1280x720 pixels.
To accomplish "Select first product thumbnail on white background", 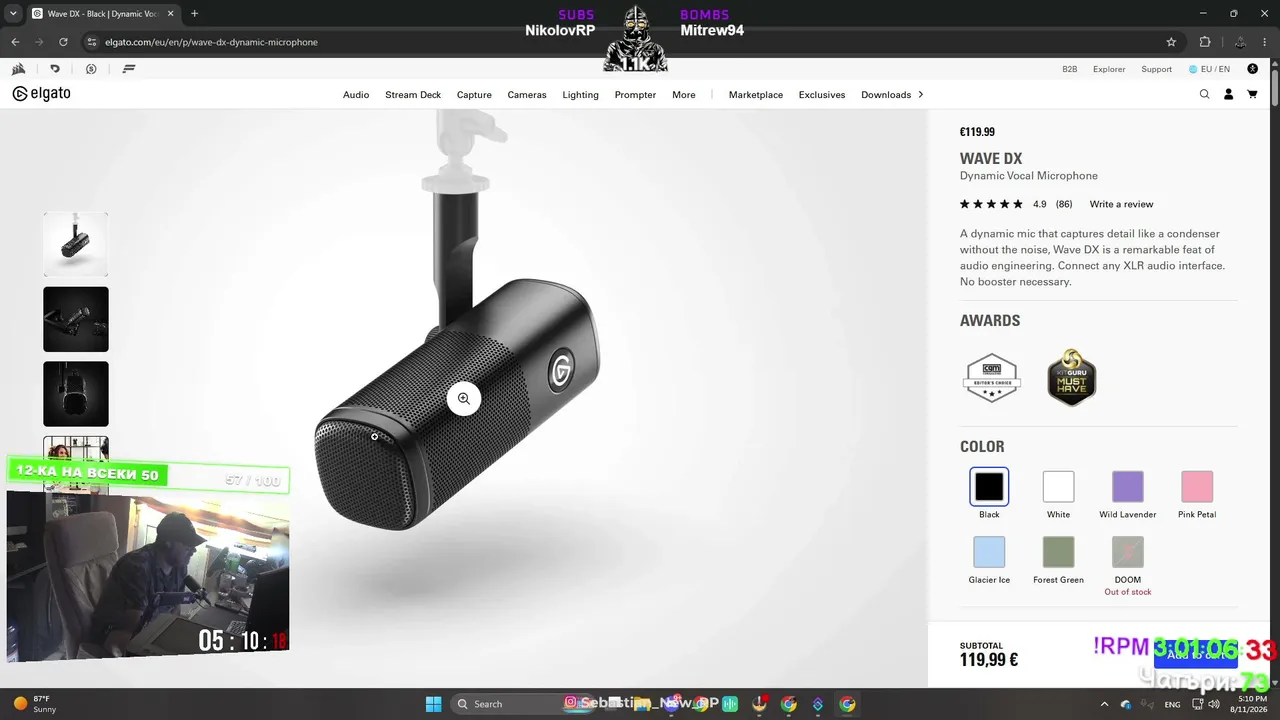I will click(76, 244).
